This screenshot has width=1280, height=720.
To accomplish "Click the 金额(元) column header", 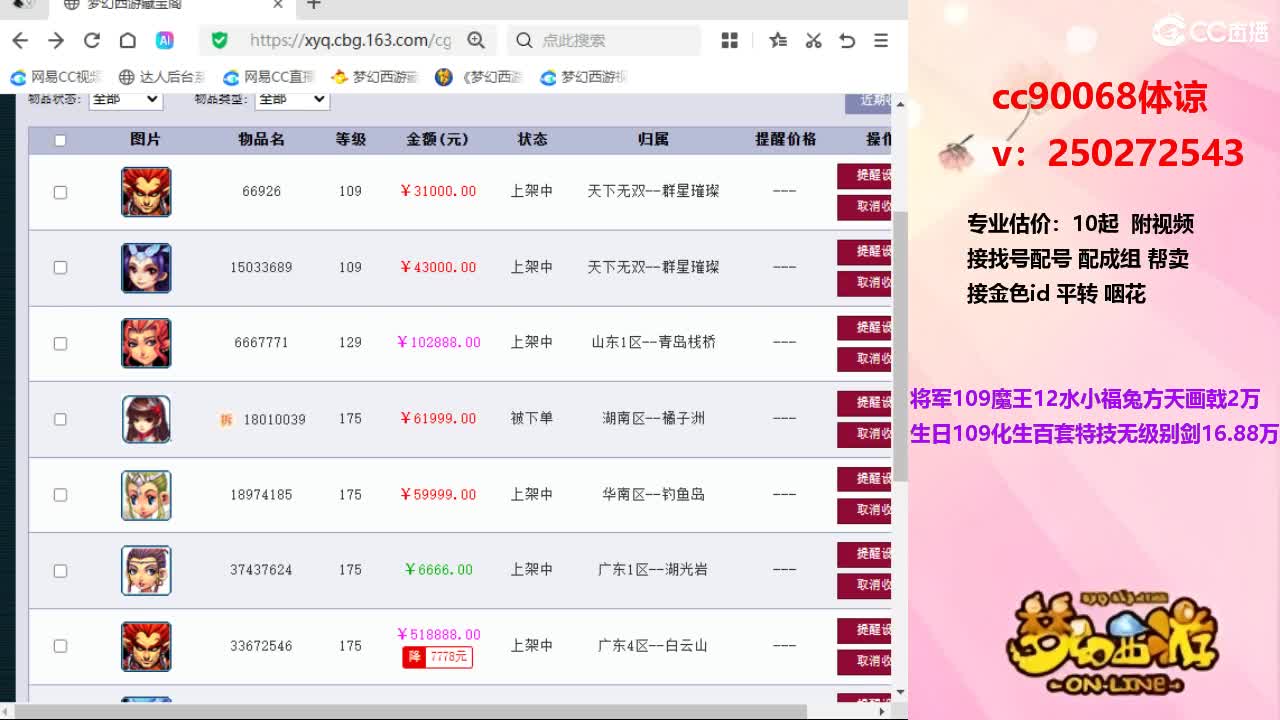I will coord(438,140).
